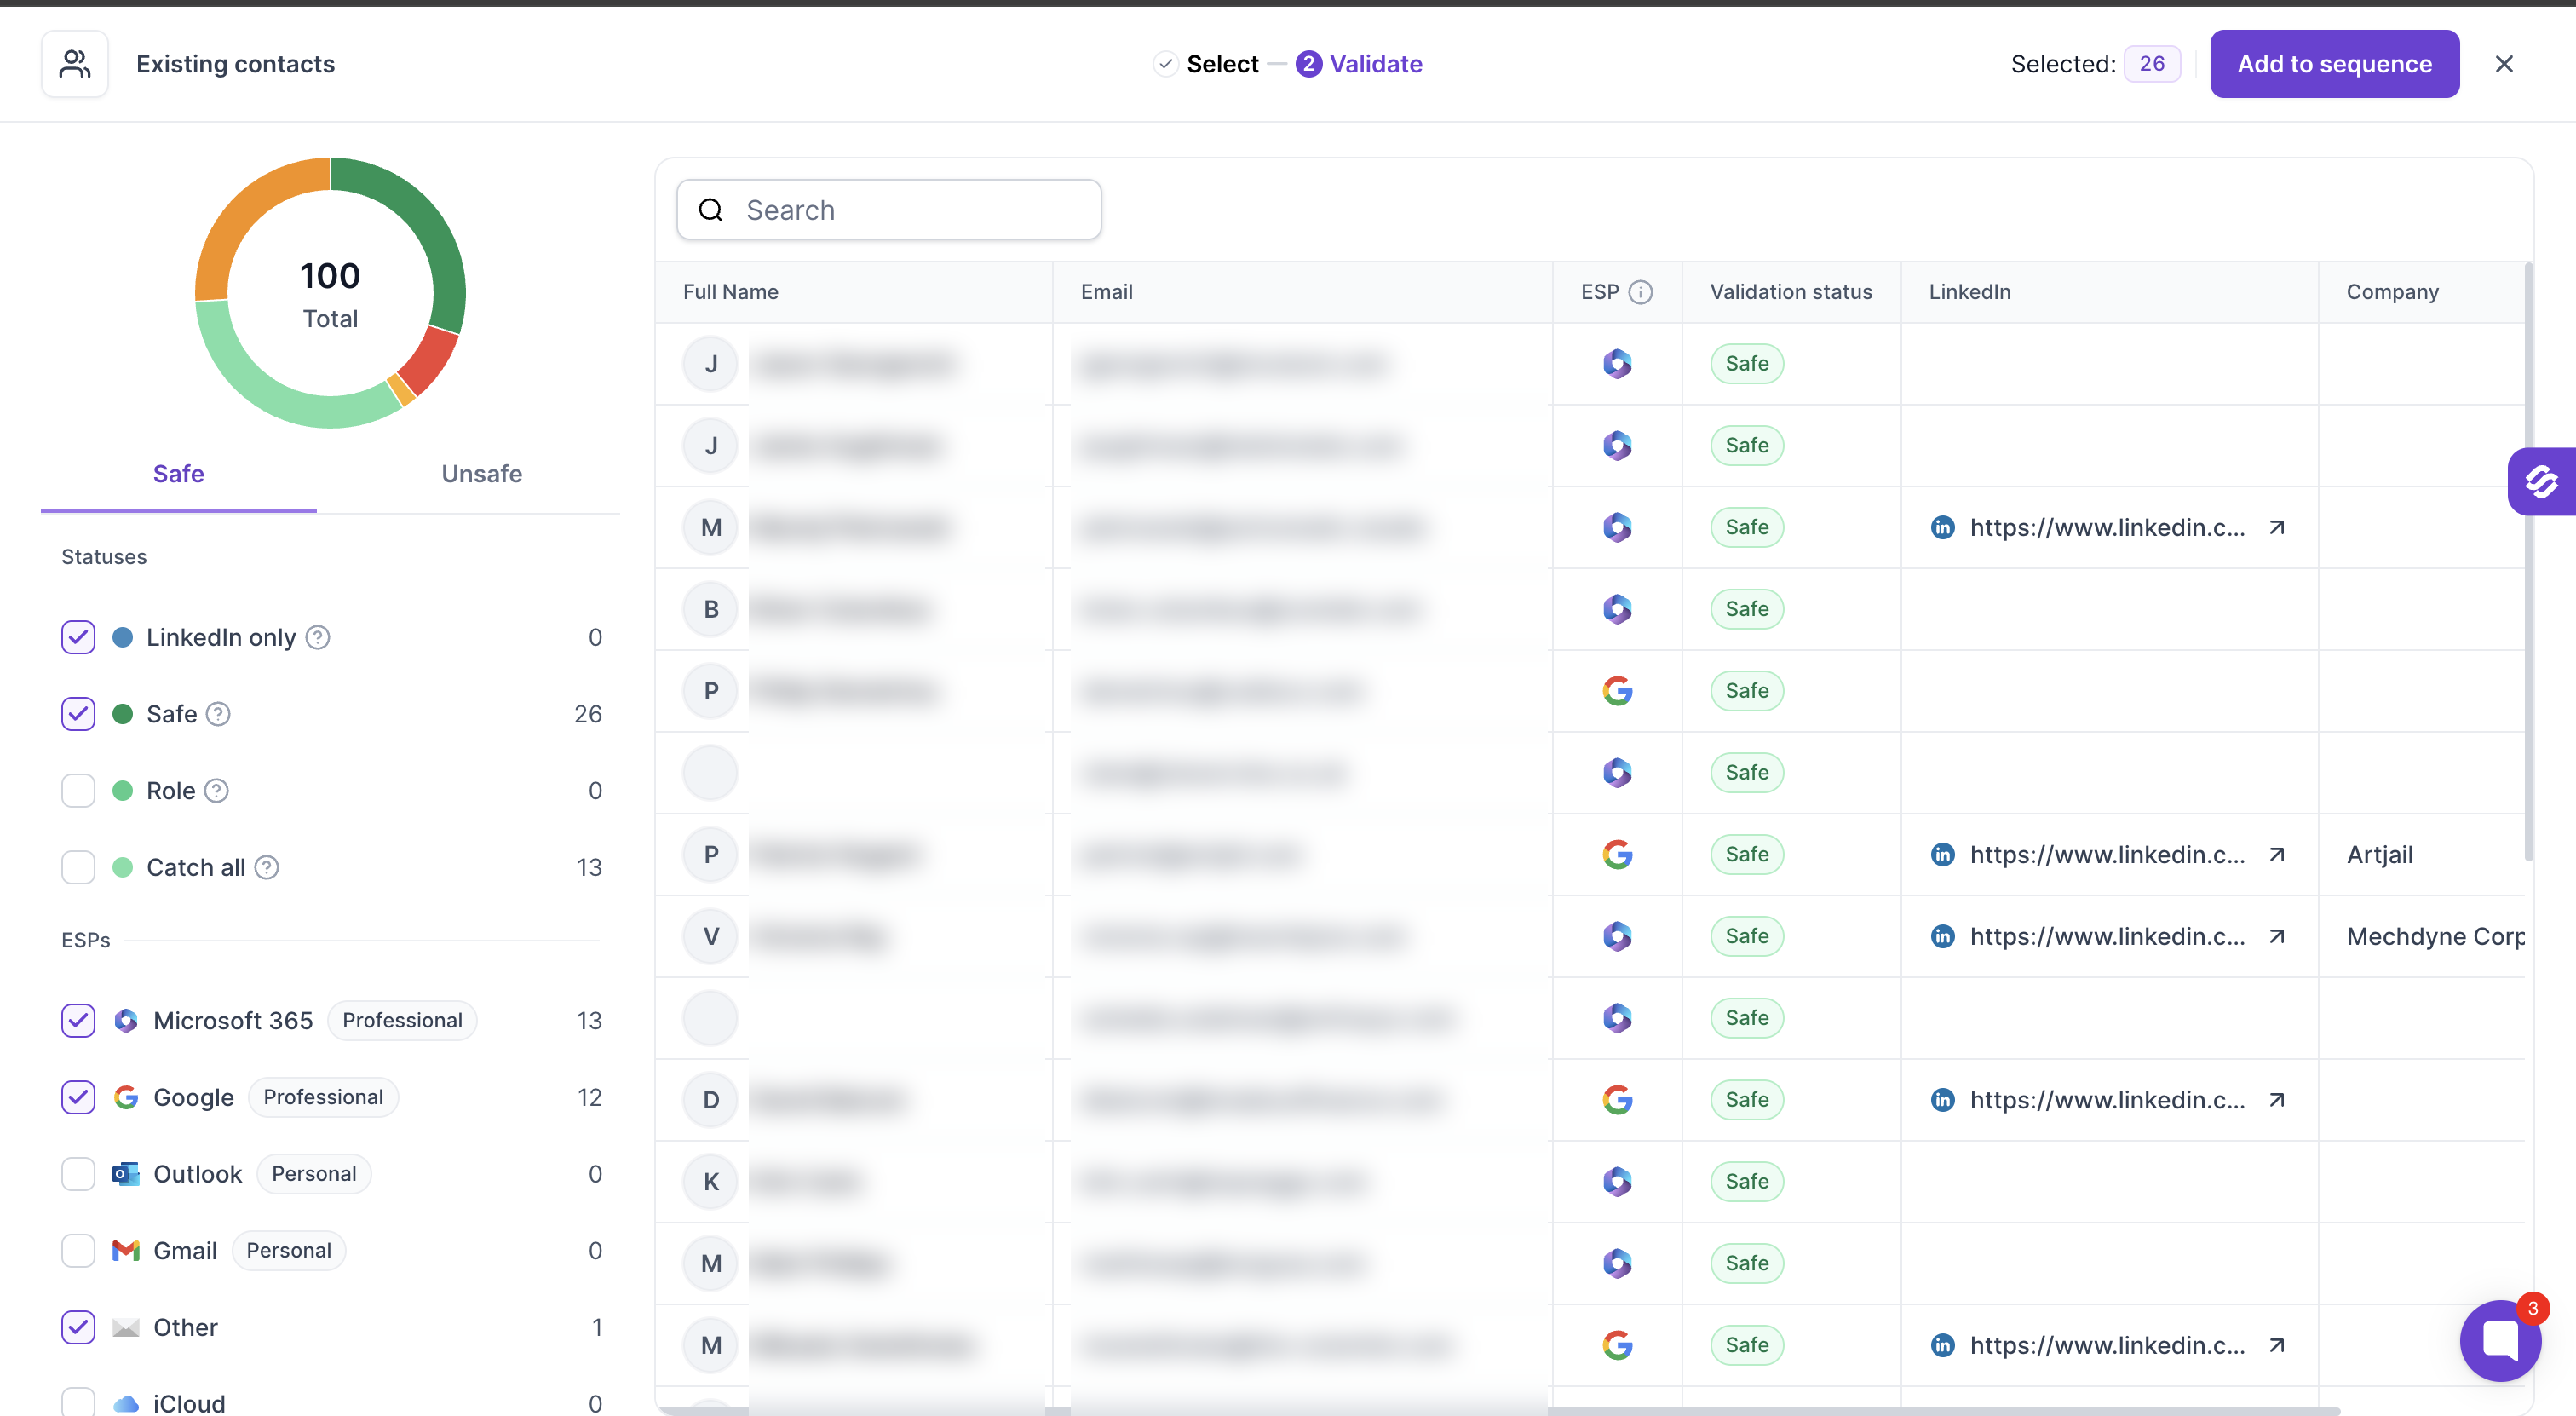
Task: Click the Full Name column header
Action: 730,292
